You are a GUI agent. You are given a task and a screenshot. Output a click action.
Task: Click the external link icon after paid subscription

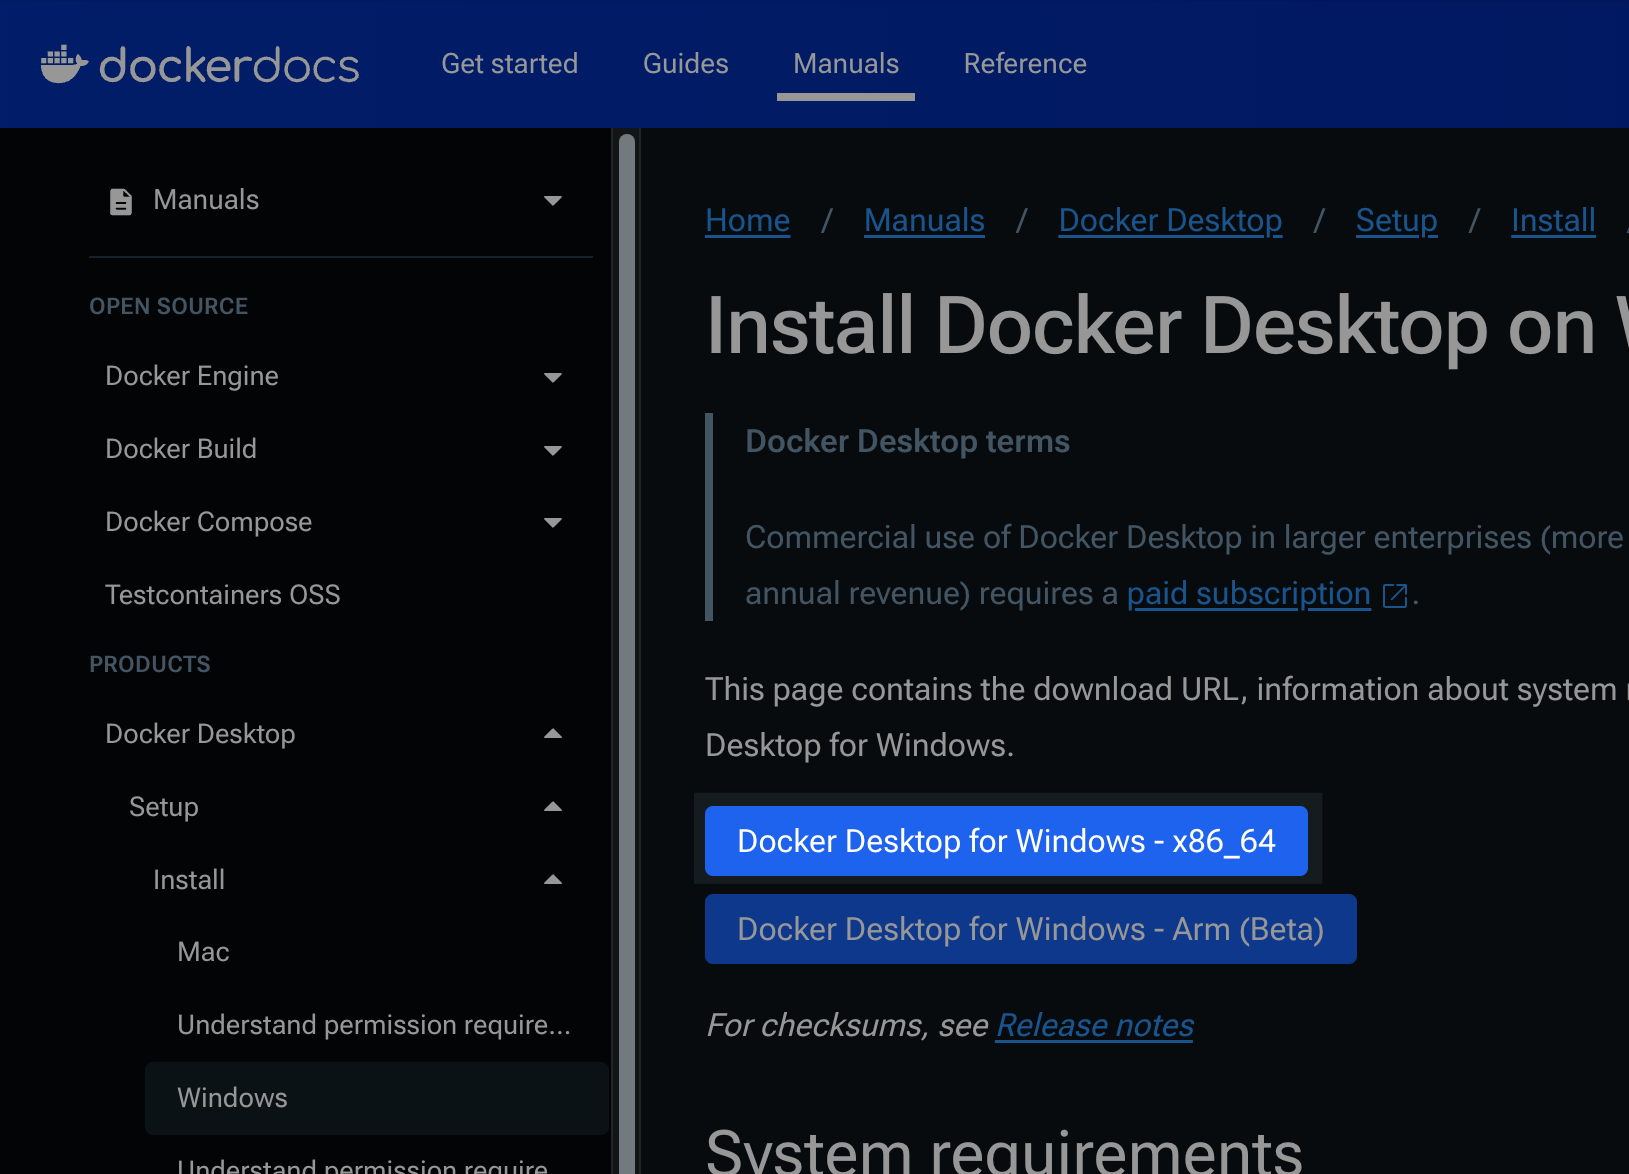[x=1394, y=595]
